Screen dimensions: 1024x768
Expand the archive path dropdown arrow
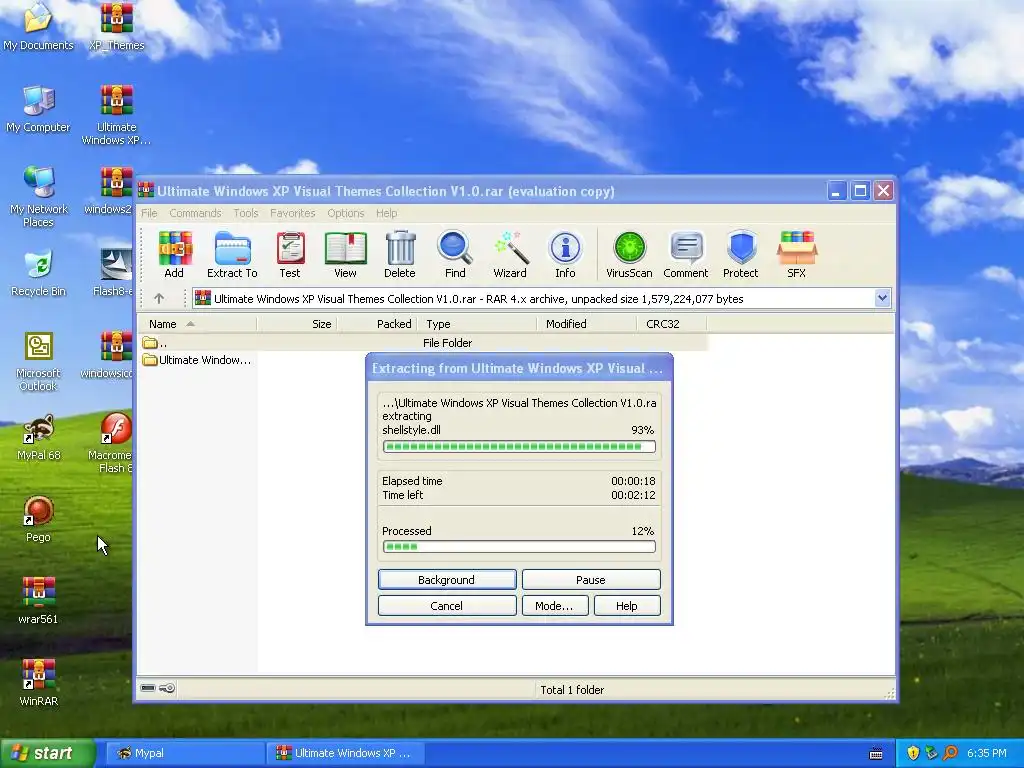882,298
